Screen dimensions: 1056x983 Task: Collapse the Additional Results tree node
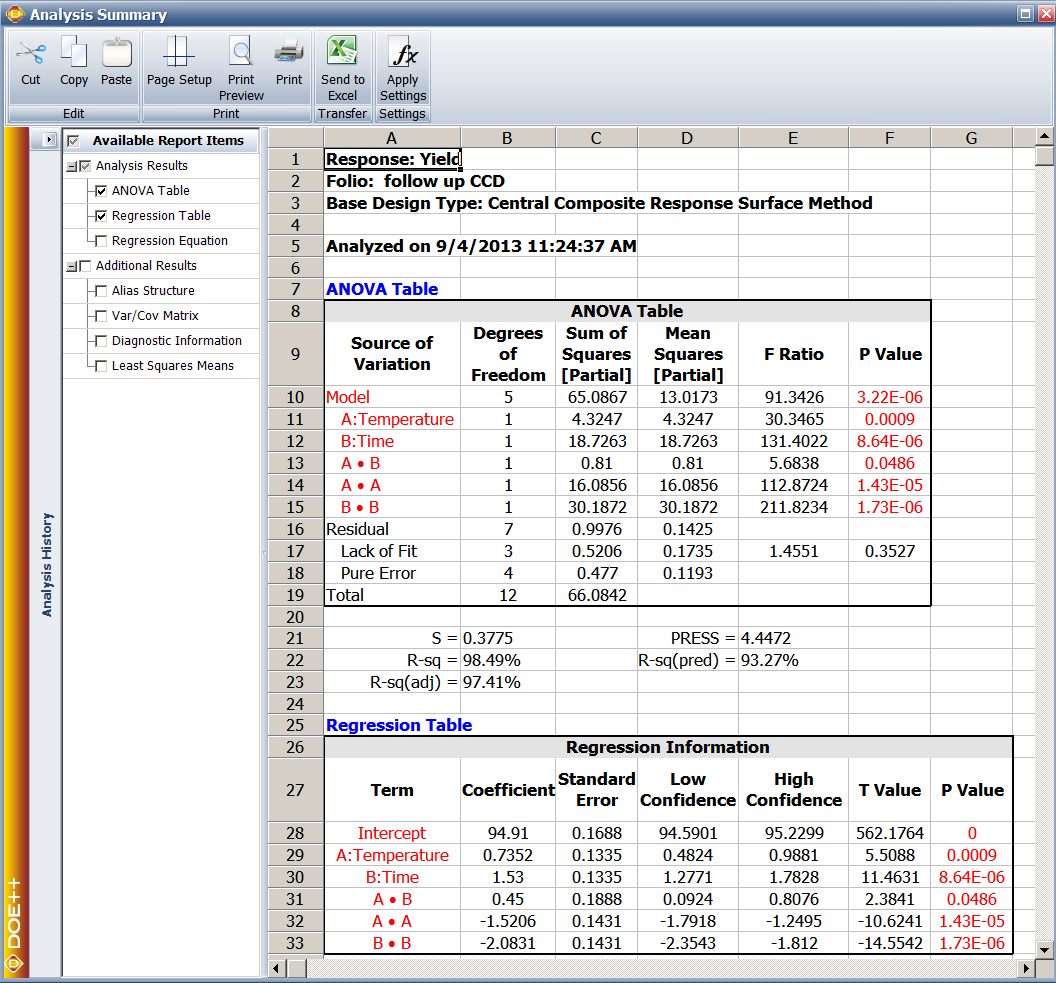click(71, 267)
